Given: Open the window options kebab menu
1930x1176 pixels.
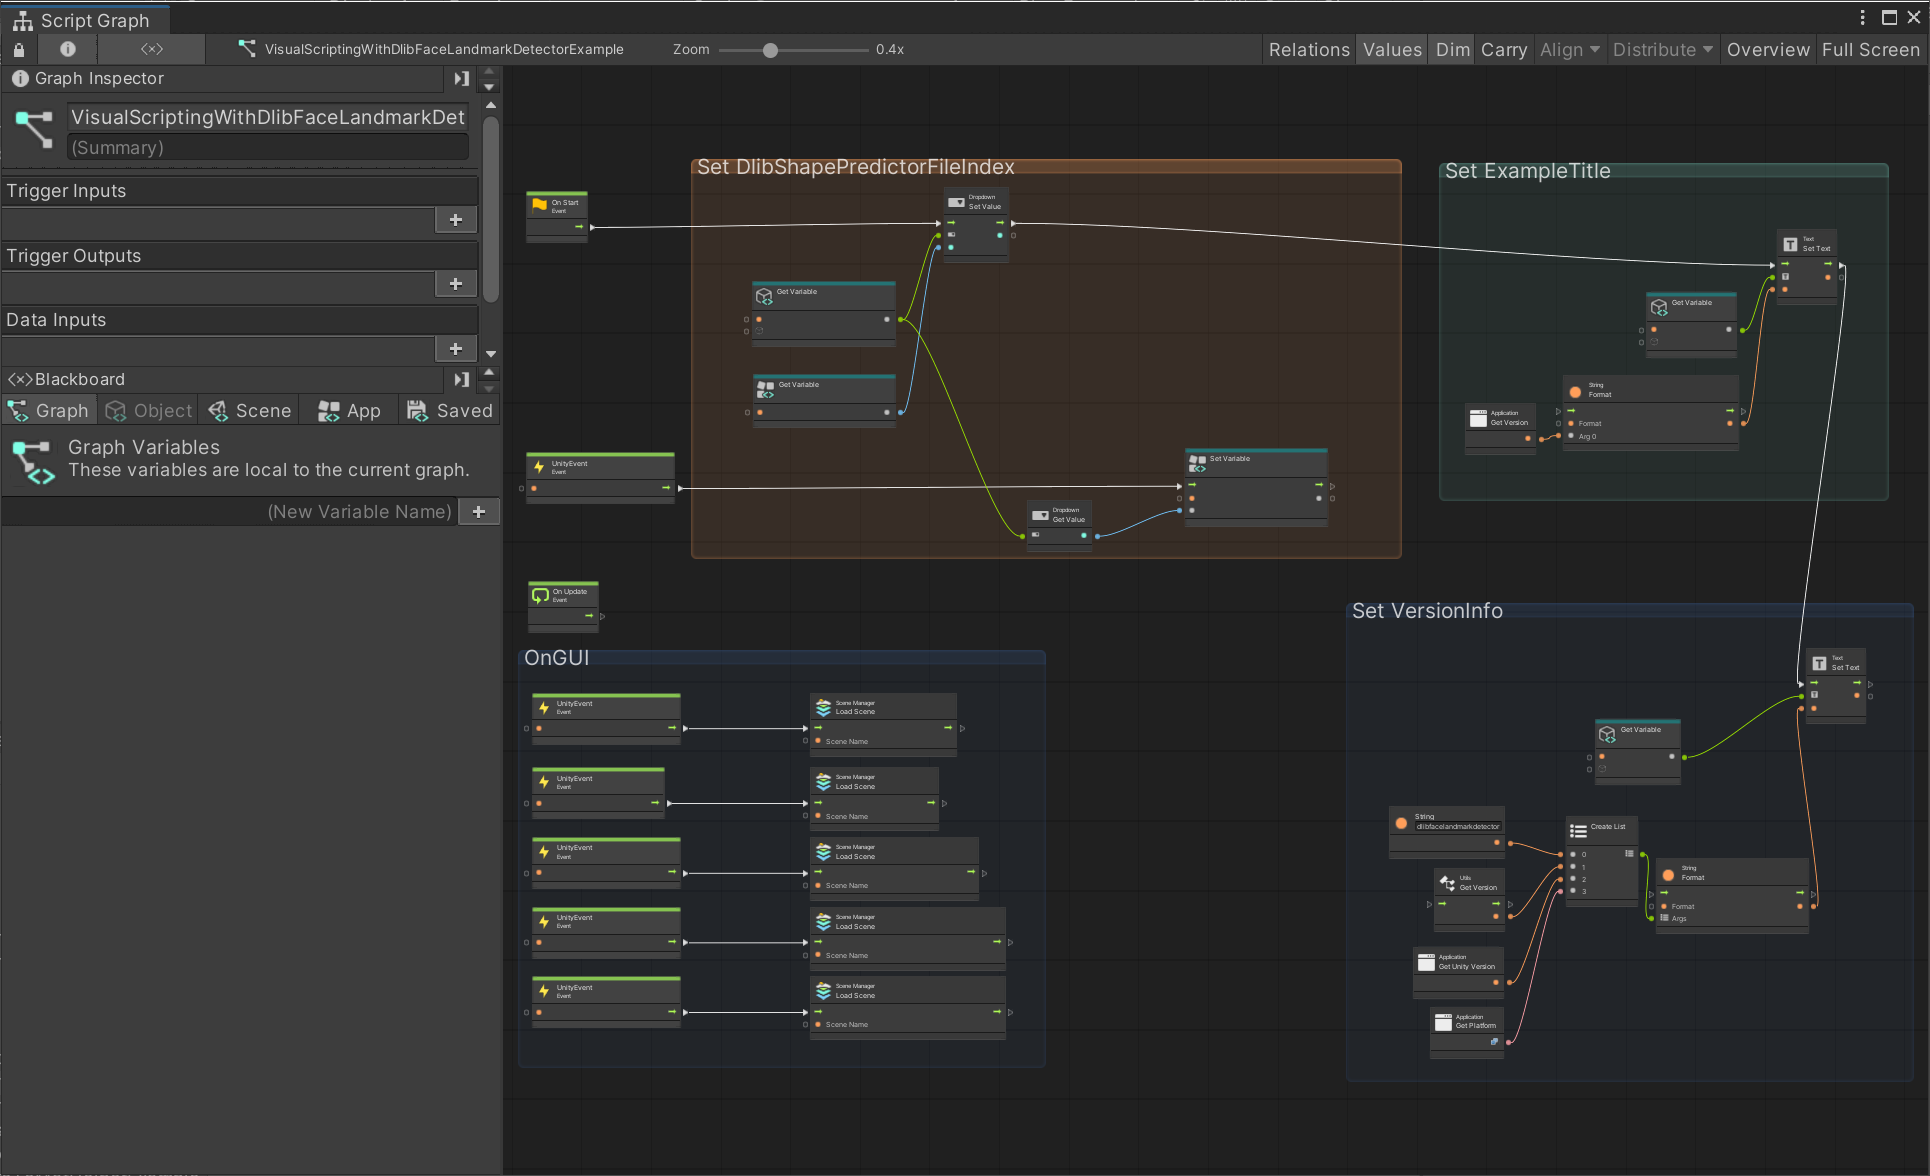Looking at the screenshot, I should click(x=1862, y=18).
